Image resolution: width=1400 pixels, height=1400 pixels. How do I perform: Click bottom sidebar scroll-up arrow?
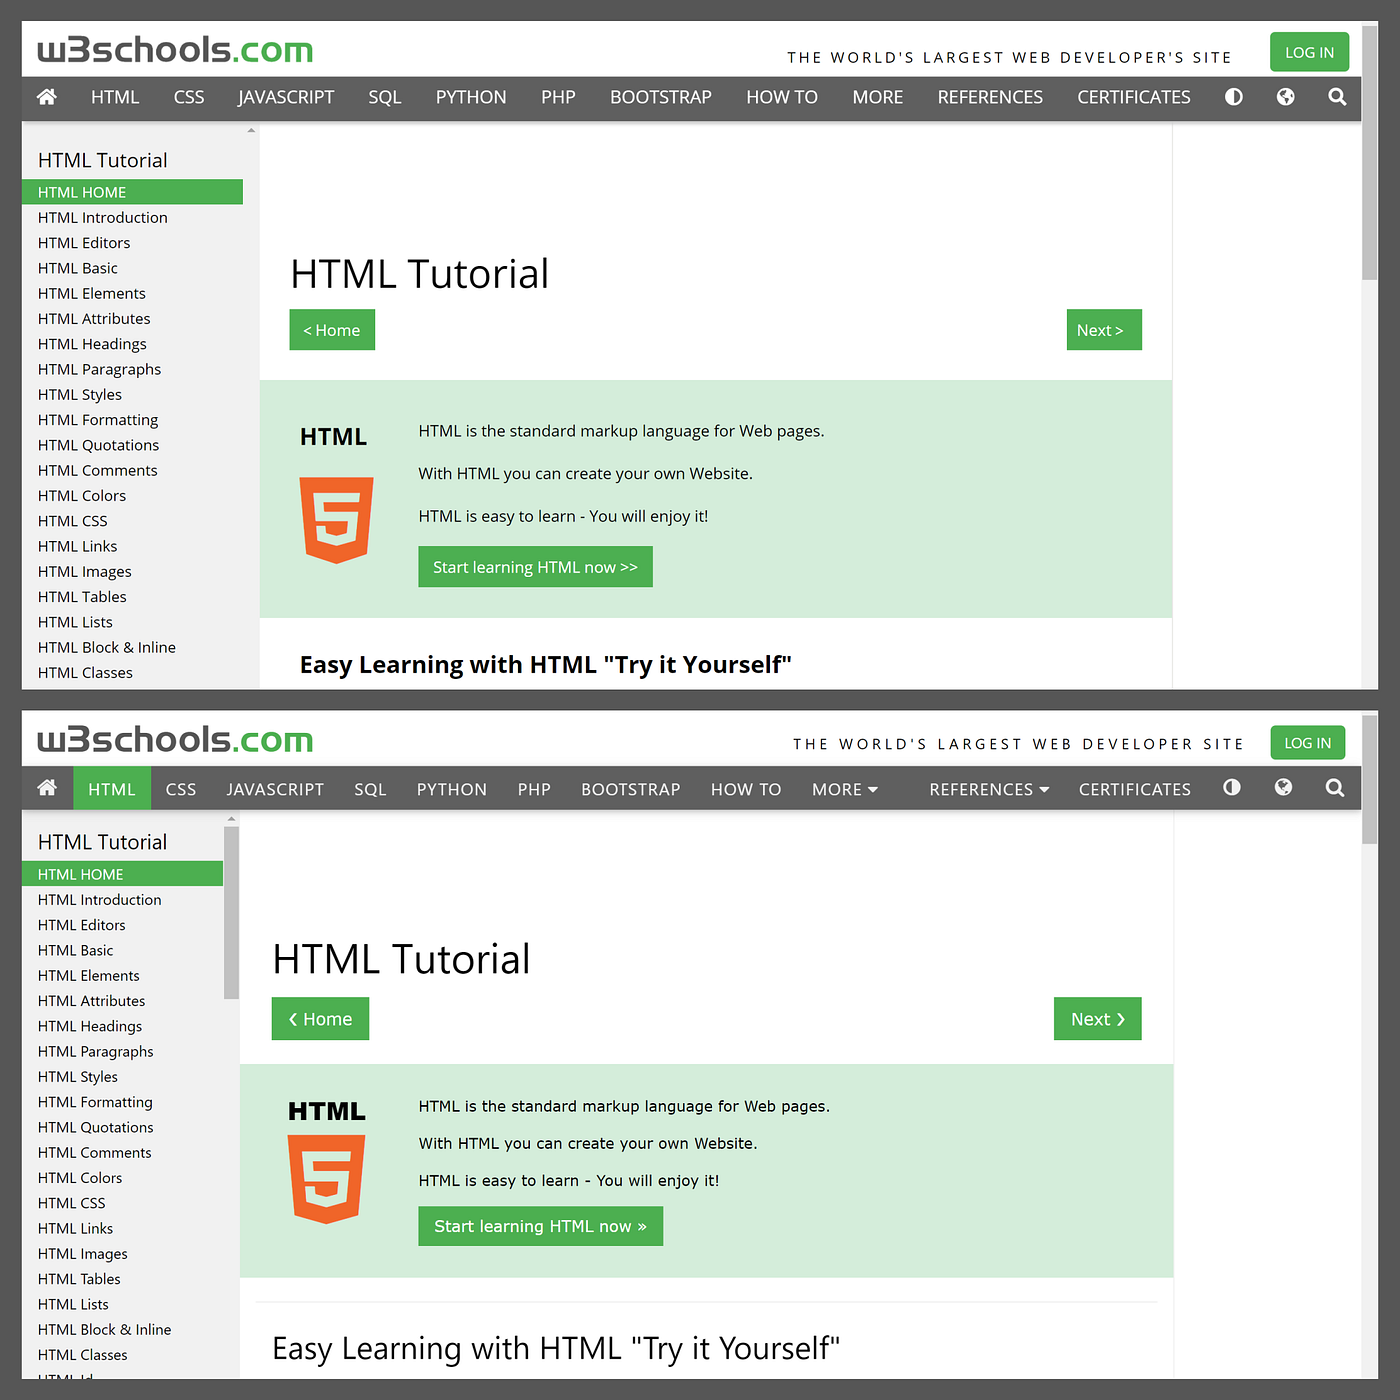[x=231, y=819]
